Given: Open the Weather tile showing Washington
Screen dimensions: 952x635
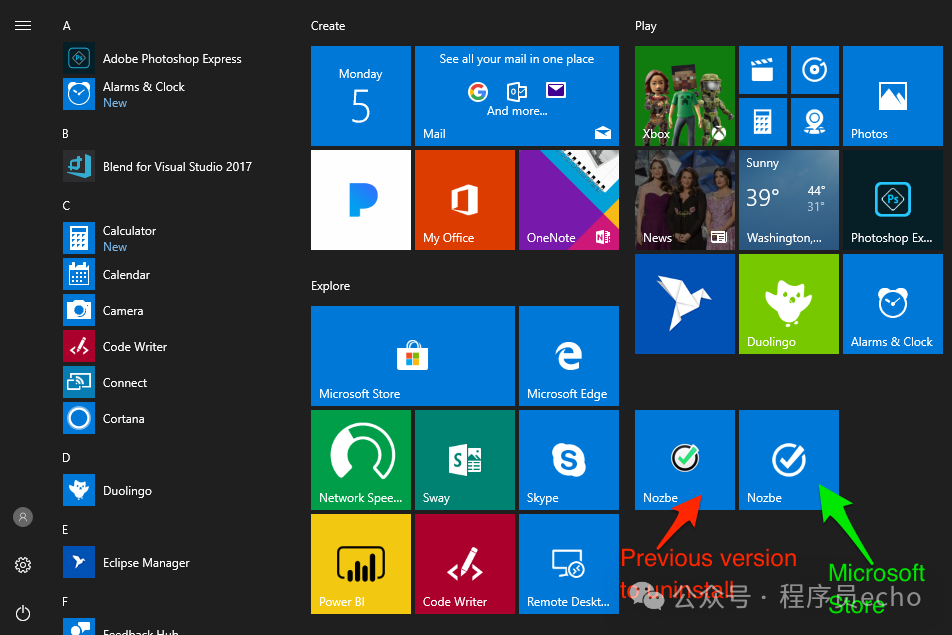Looking at the screenshot, I should [x=788, y=199].
